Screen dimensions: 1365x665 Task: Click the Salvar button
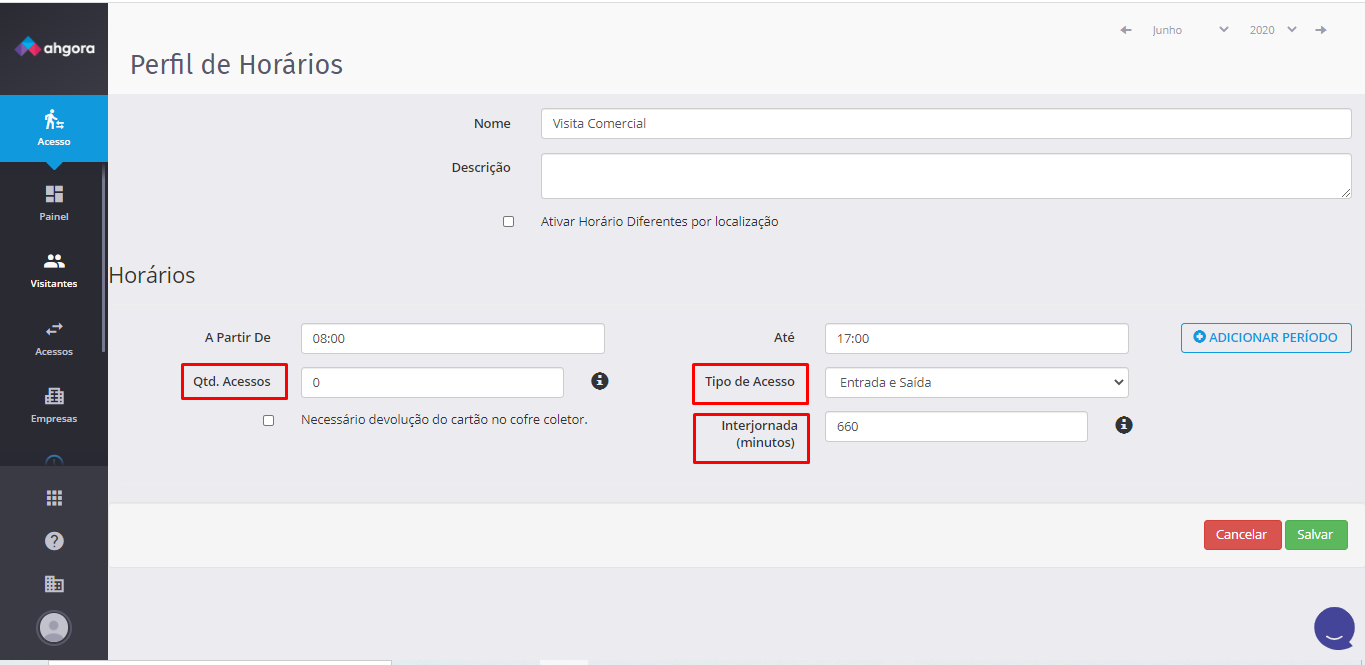1316,534
